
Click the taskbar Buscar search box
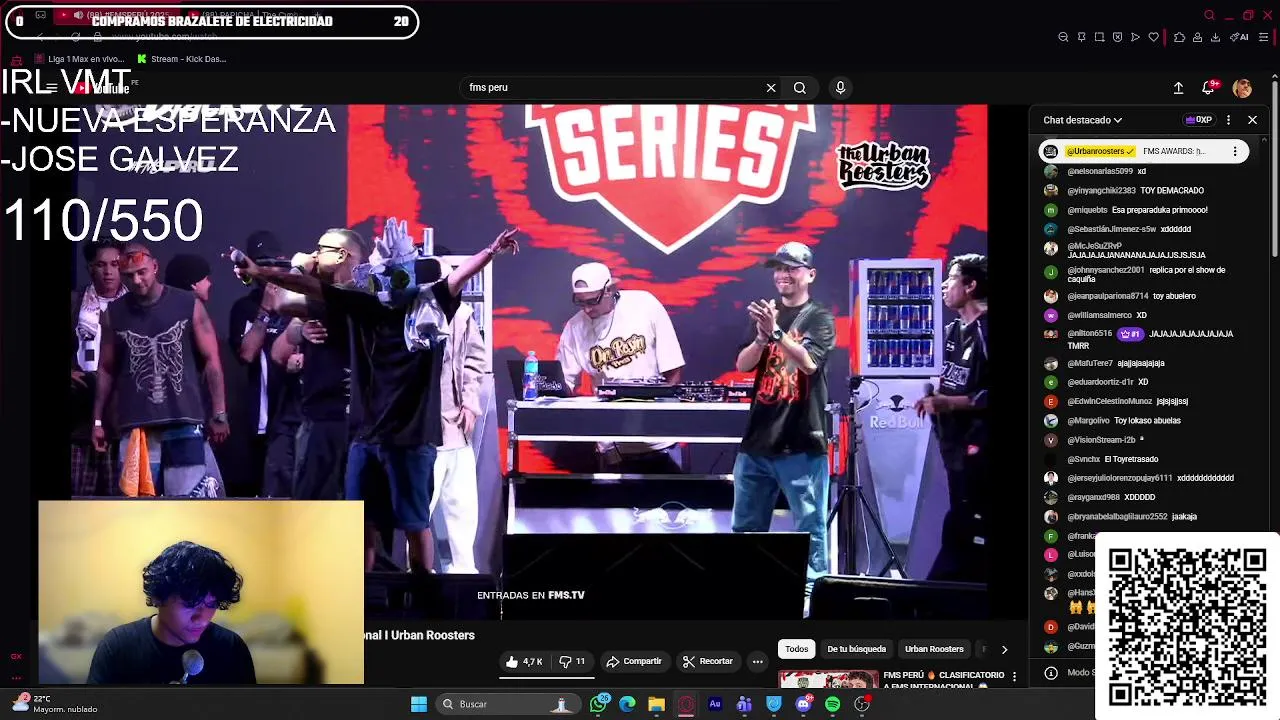pyautogui.click(x=509, y=704)
